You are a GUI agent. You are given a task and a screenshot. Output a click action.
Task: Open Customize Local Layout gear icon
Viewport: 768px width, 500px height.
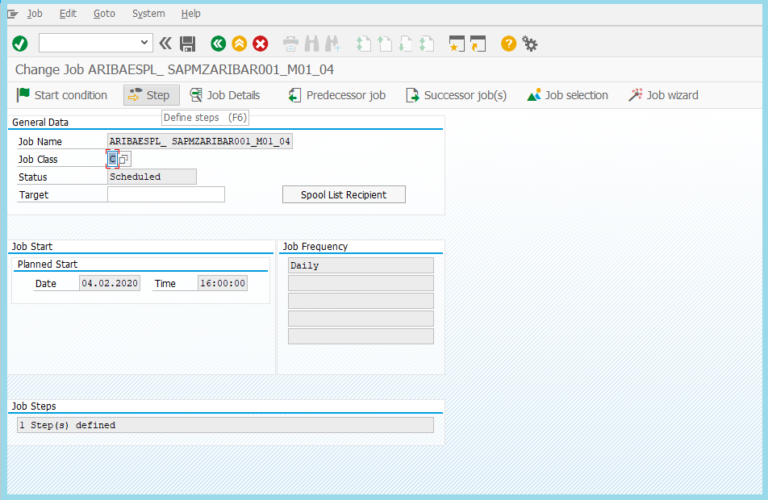[530, 44]
